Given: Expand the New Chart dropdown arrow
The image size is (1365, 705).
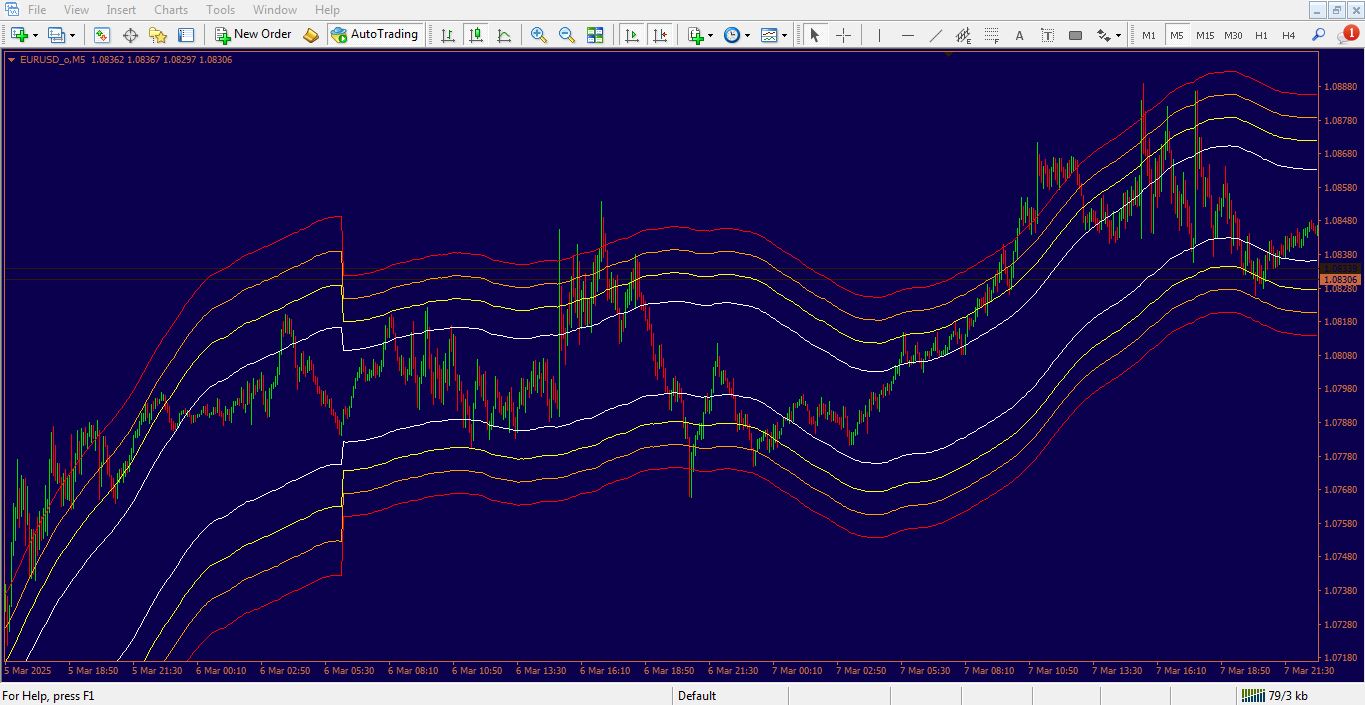Looking at the screenshot, I should click(36, 36).
